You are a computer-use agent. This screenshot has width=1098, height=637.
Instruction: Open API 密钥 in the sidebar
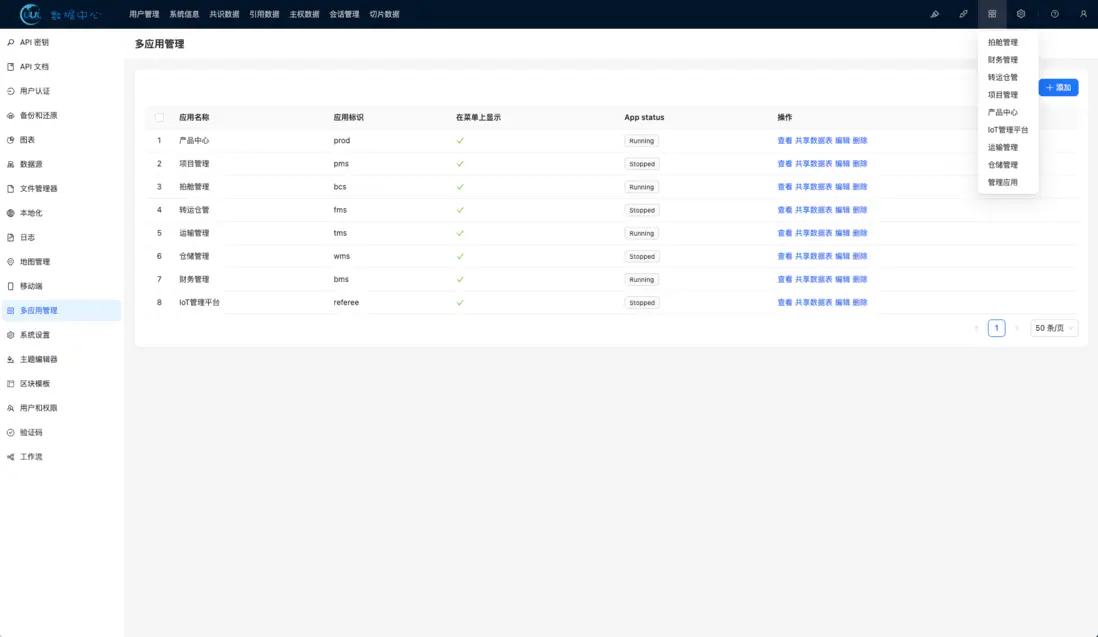click(62, 42)
